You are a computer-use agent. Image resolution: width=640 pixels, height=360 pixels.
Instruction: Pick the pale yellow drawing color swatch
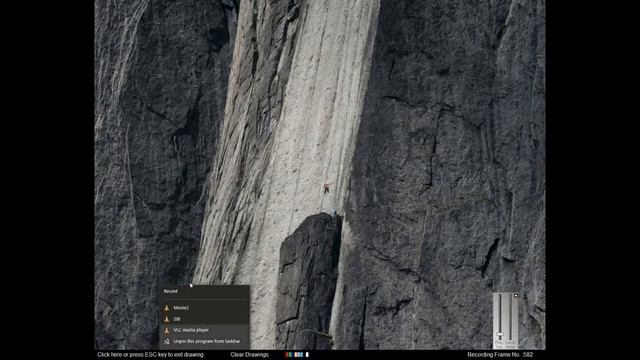click(296, 355)
